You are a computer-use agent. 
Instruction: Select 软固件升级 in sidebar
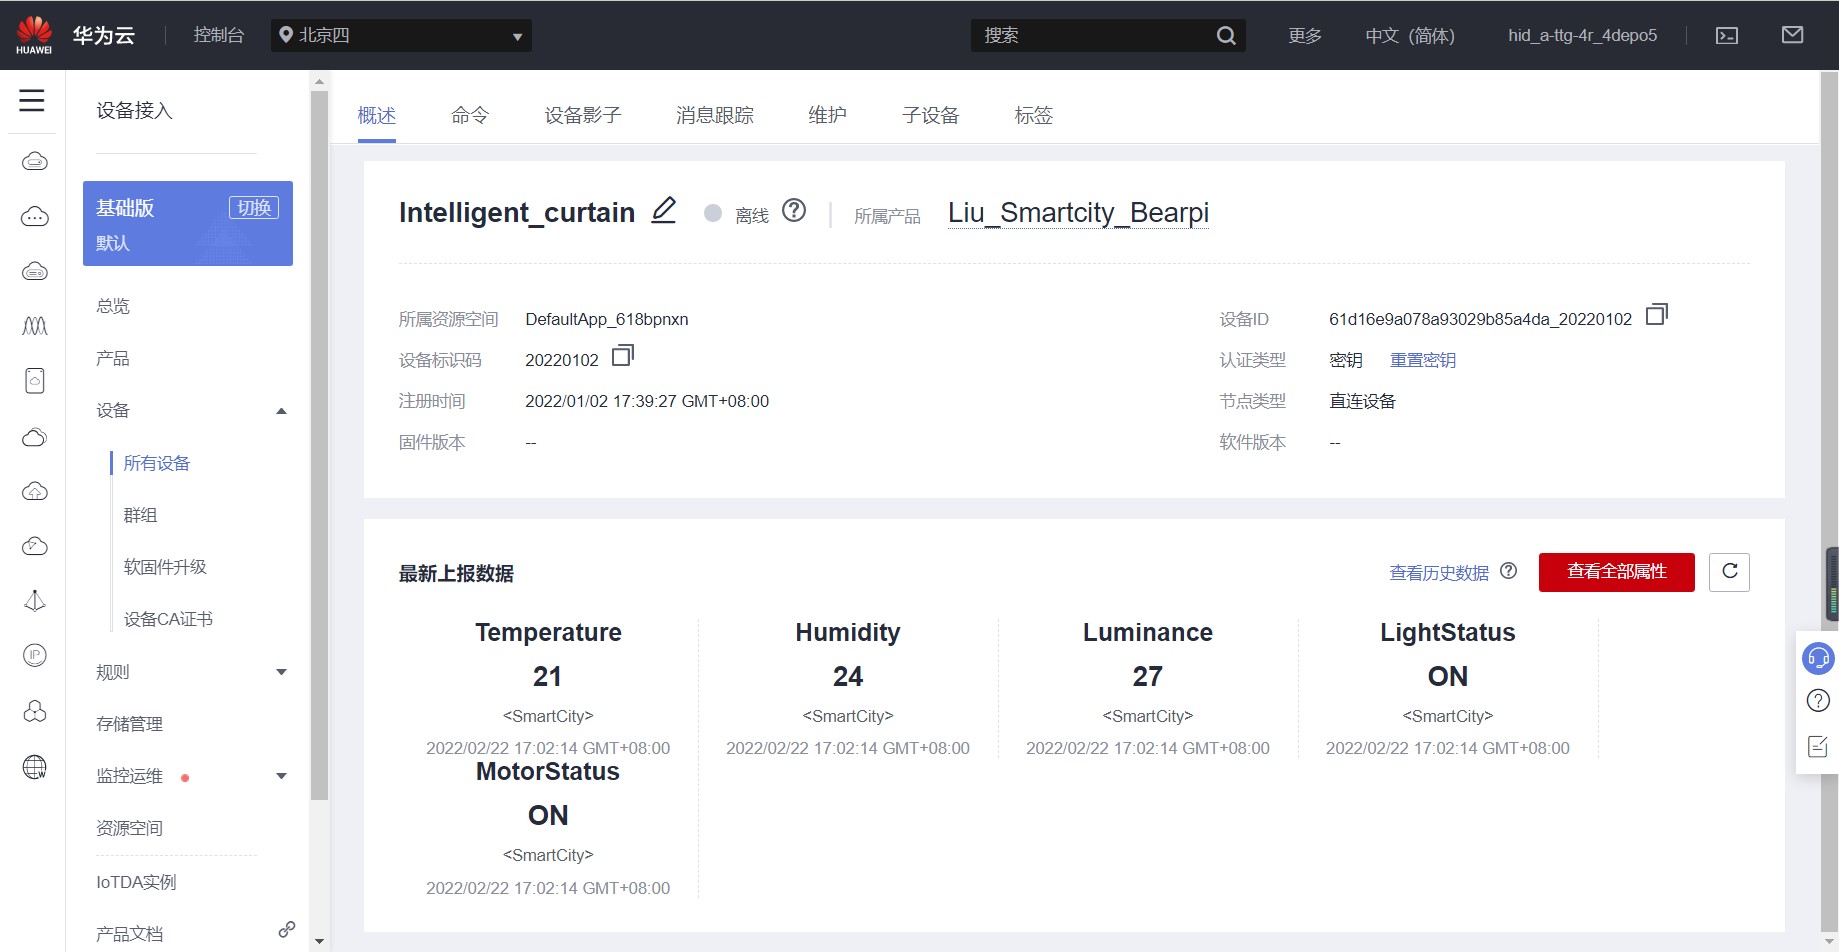coord(165,567)
